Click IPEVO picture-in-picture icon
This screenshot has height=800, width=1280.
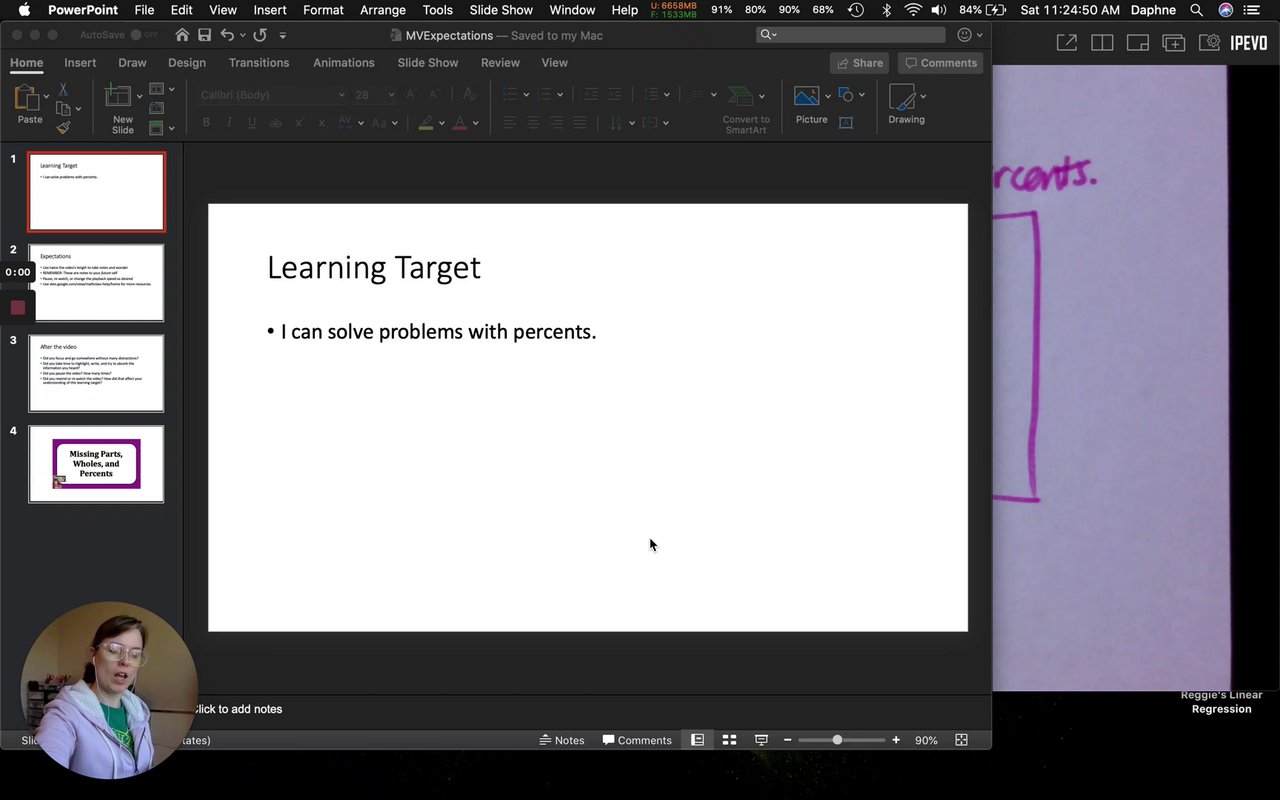tap(1138, 43)
